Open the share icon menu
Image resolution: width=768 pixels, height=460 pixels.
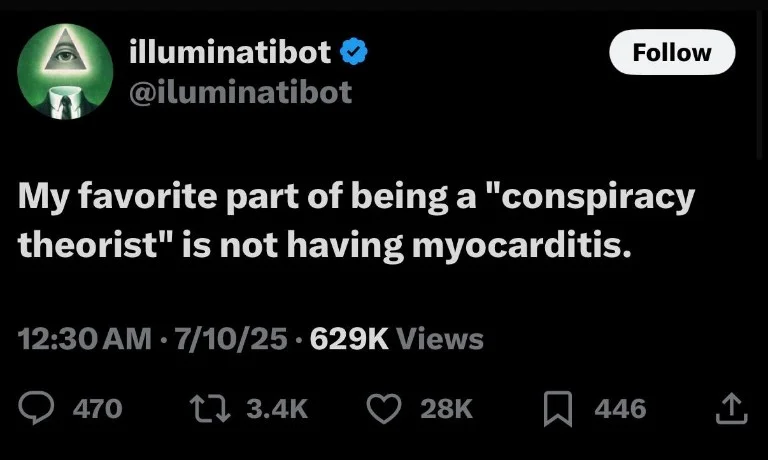731,407
